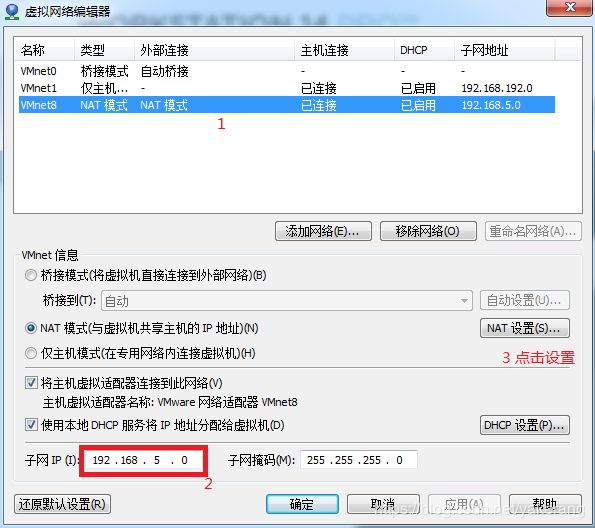Screen dimensions: 595x528
Task: Open DHCP 设置(P)... dialog
Action: 525,425
